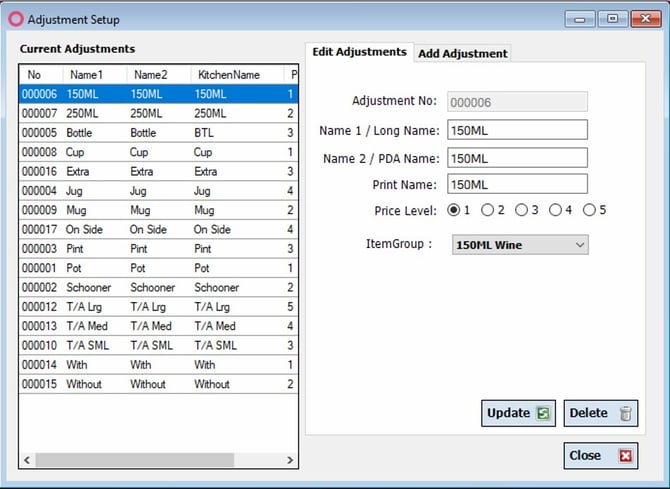Screen dimensions: 670x489
Task: Click the horizontal scrollbar right arrow
Action: pyautogui.click(x=290, y=460)
